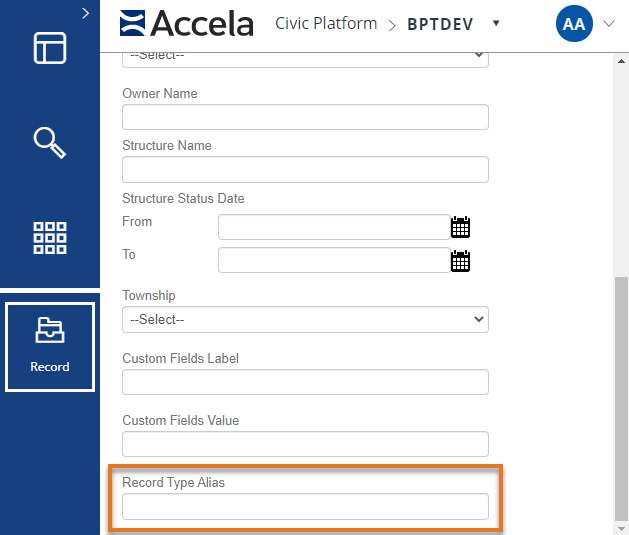Expand the sidebar with the chevron arrow
The width and height of the screenshot is (629, 535).
tap(85, 13)
